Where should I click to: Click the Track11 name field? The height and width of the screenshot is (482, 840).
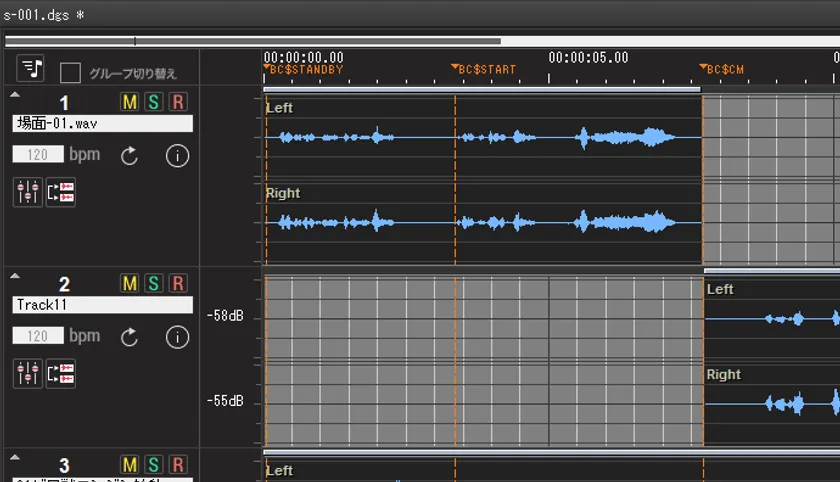click(102, 305)
